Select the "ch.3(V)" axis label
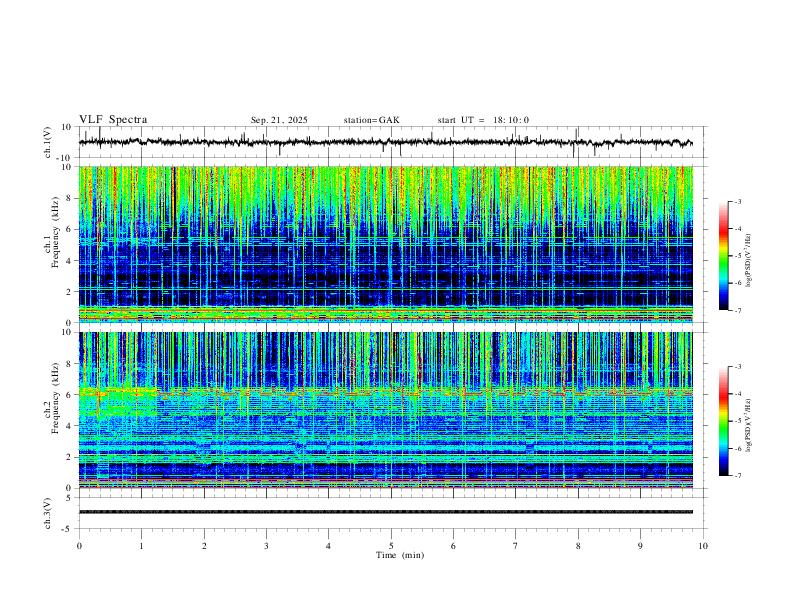Viewport: 792px width, 612px height. pos(48,513)
